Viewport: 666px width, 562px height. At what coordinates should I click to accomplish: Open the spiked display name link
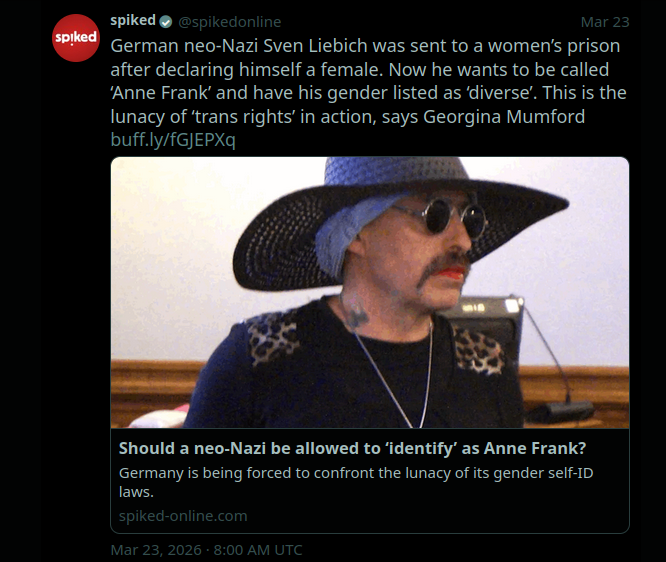coord(133,22)
